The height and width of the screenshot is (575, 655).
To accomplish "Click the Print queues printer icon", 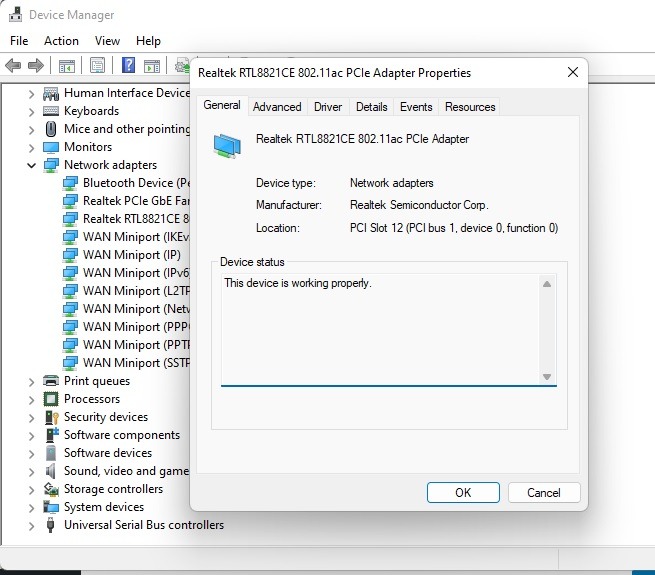I will point(51,381).
